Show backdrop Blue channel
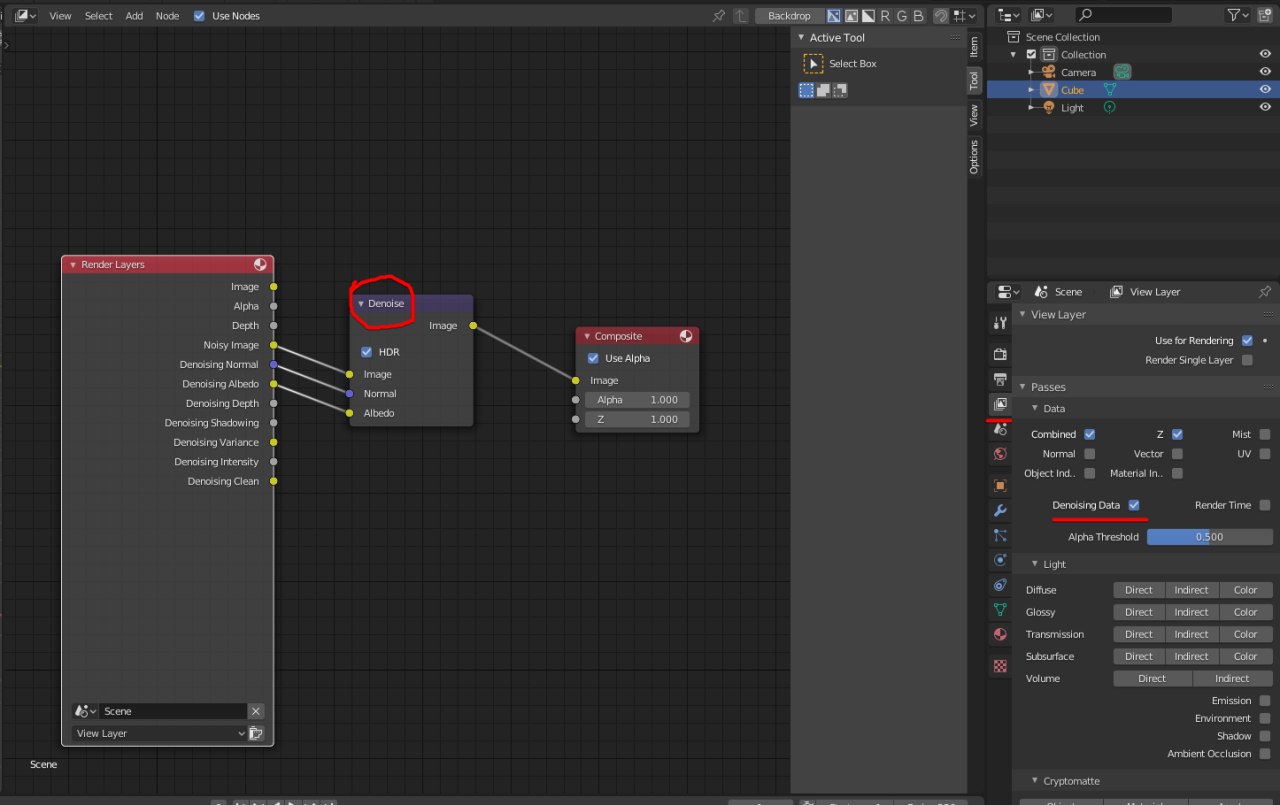This screenshot has width=1280, height=805. (x=918, y=16)
